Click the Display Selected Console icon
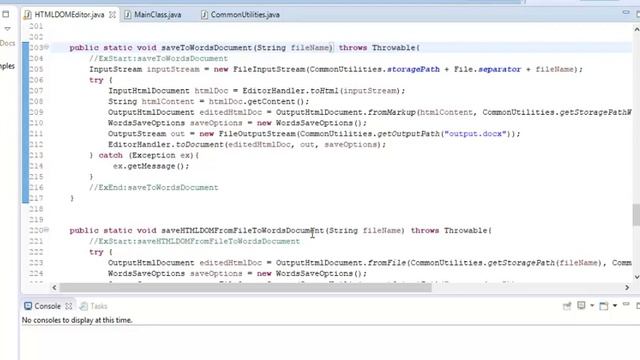Screen dimensions: 640x360 pyautogui.click(x=581, y=305)
